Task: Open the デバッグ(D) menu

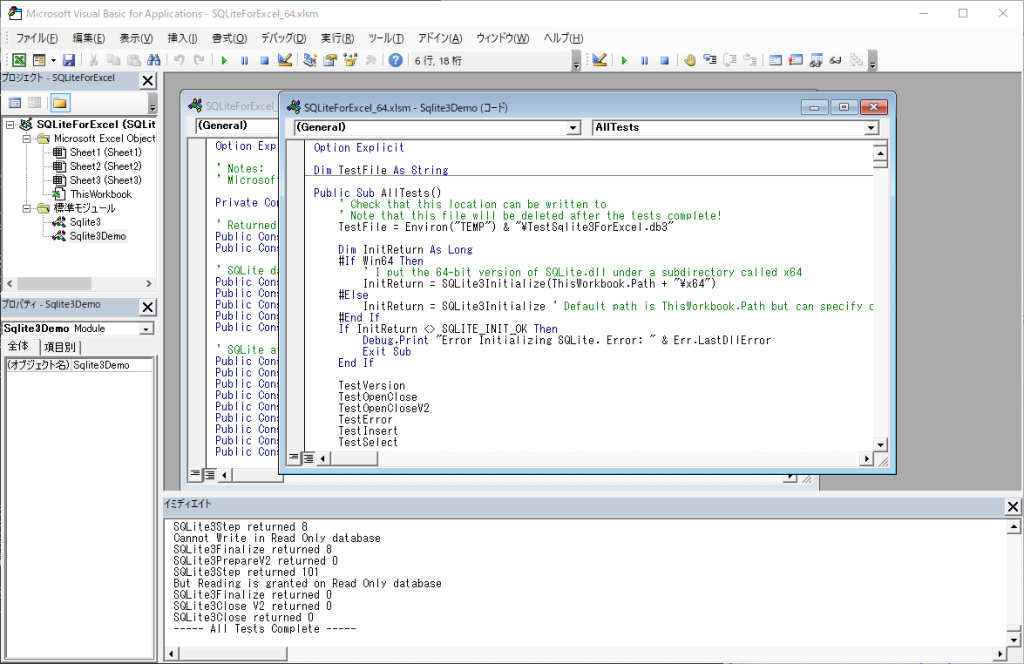Action: 283,38
